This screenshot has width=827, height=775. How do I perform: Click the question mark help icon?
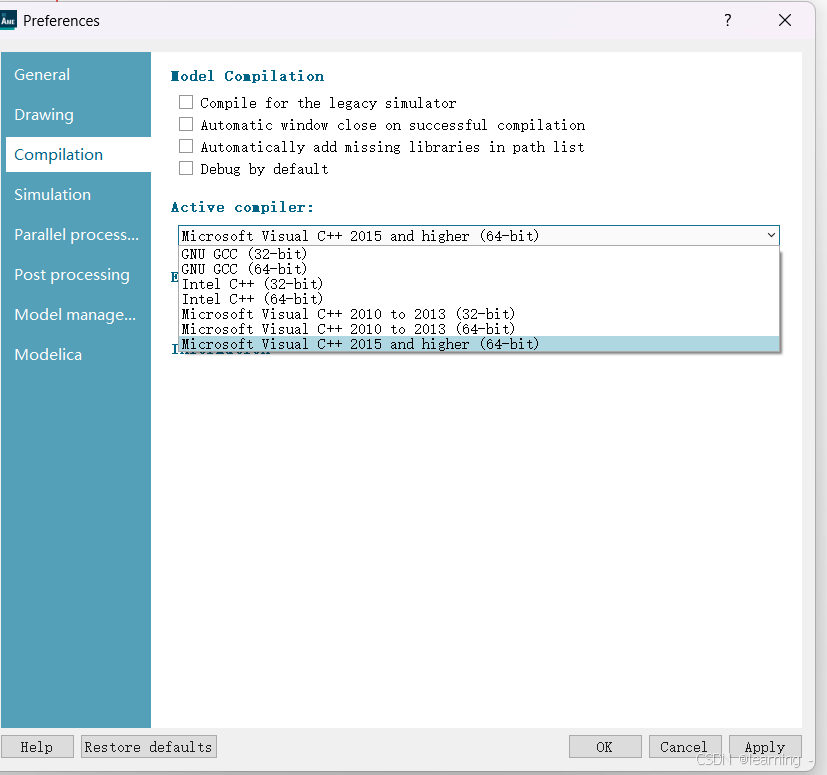[728, 21]
